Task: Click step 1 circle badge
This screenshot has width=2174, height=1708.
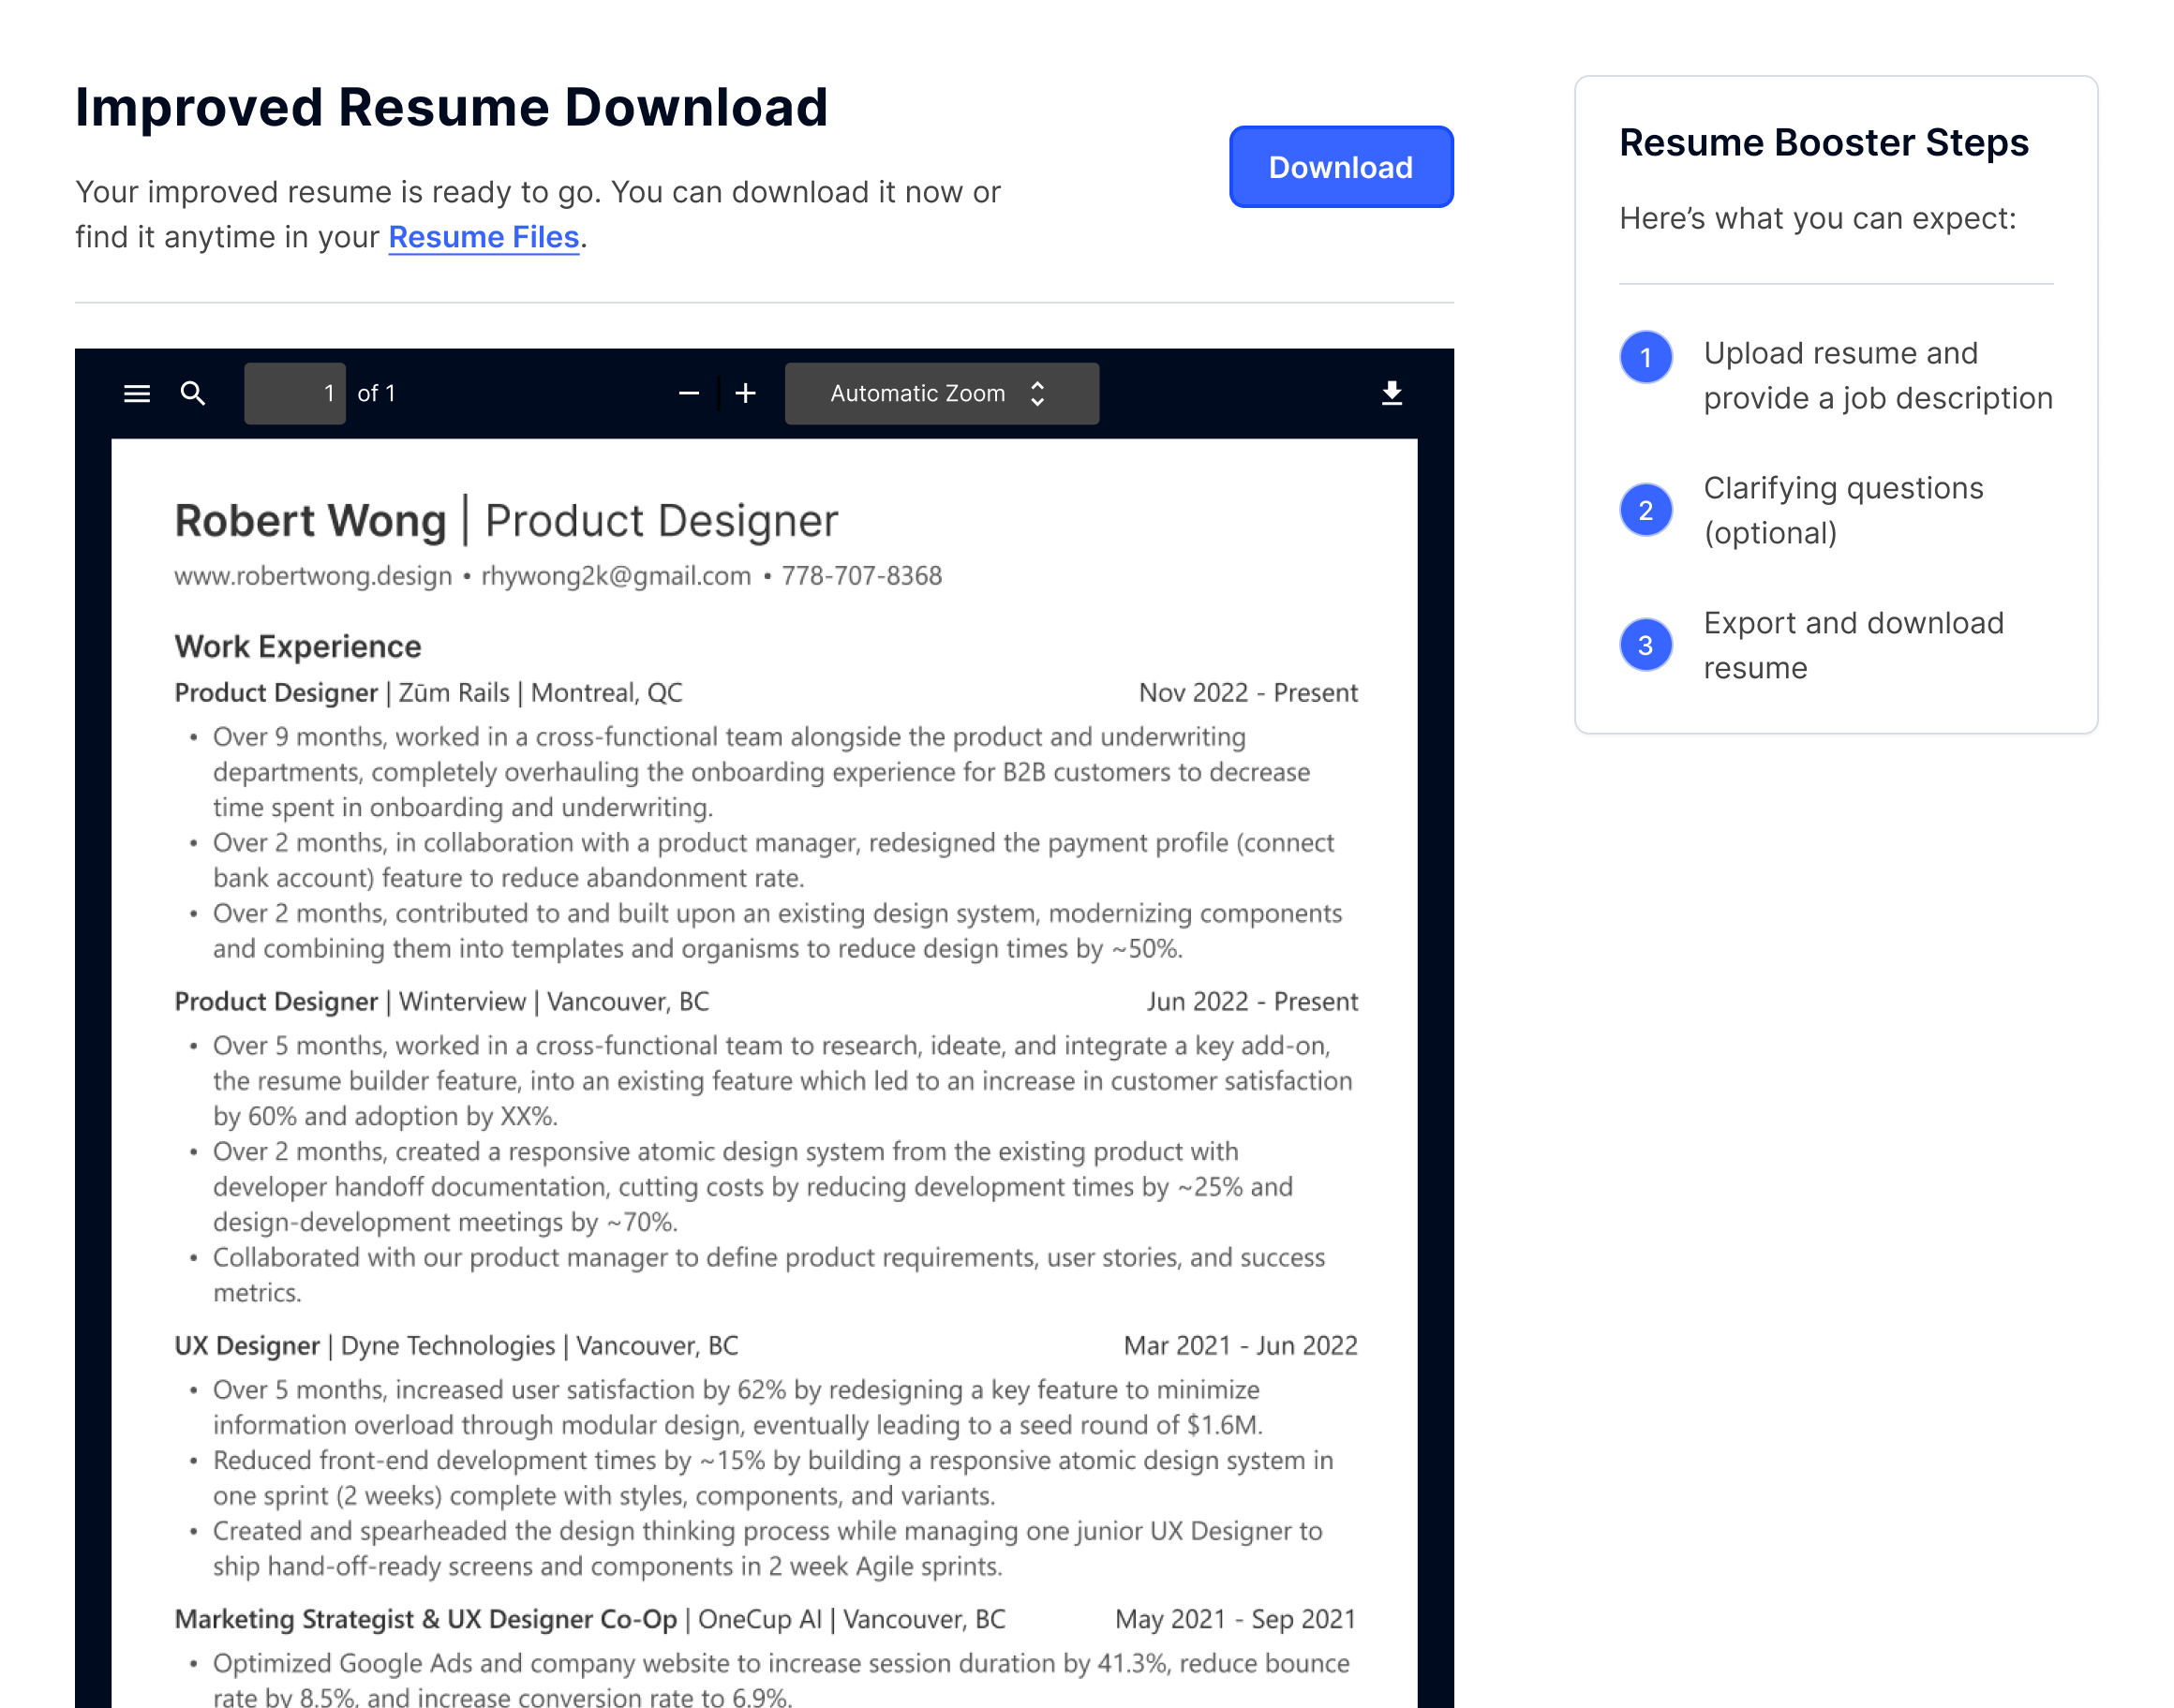Action: point(1645,357)
